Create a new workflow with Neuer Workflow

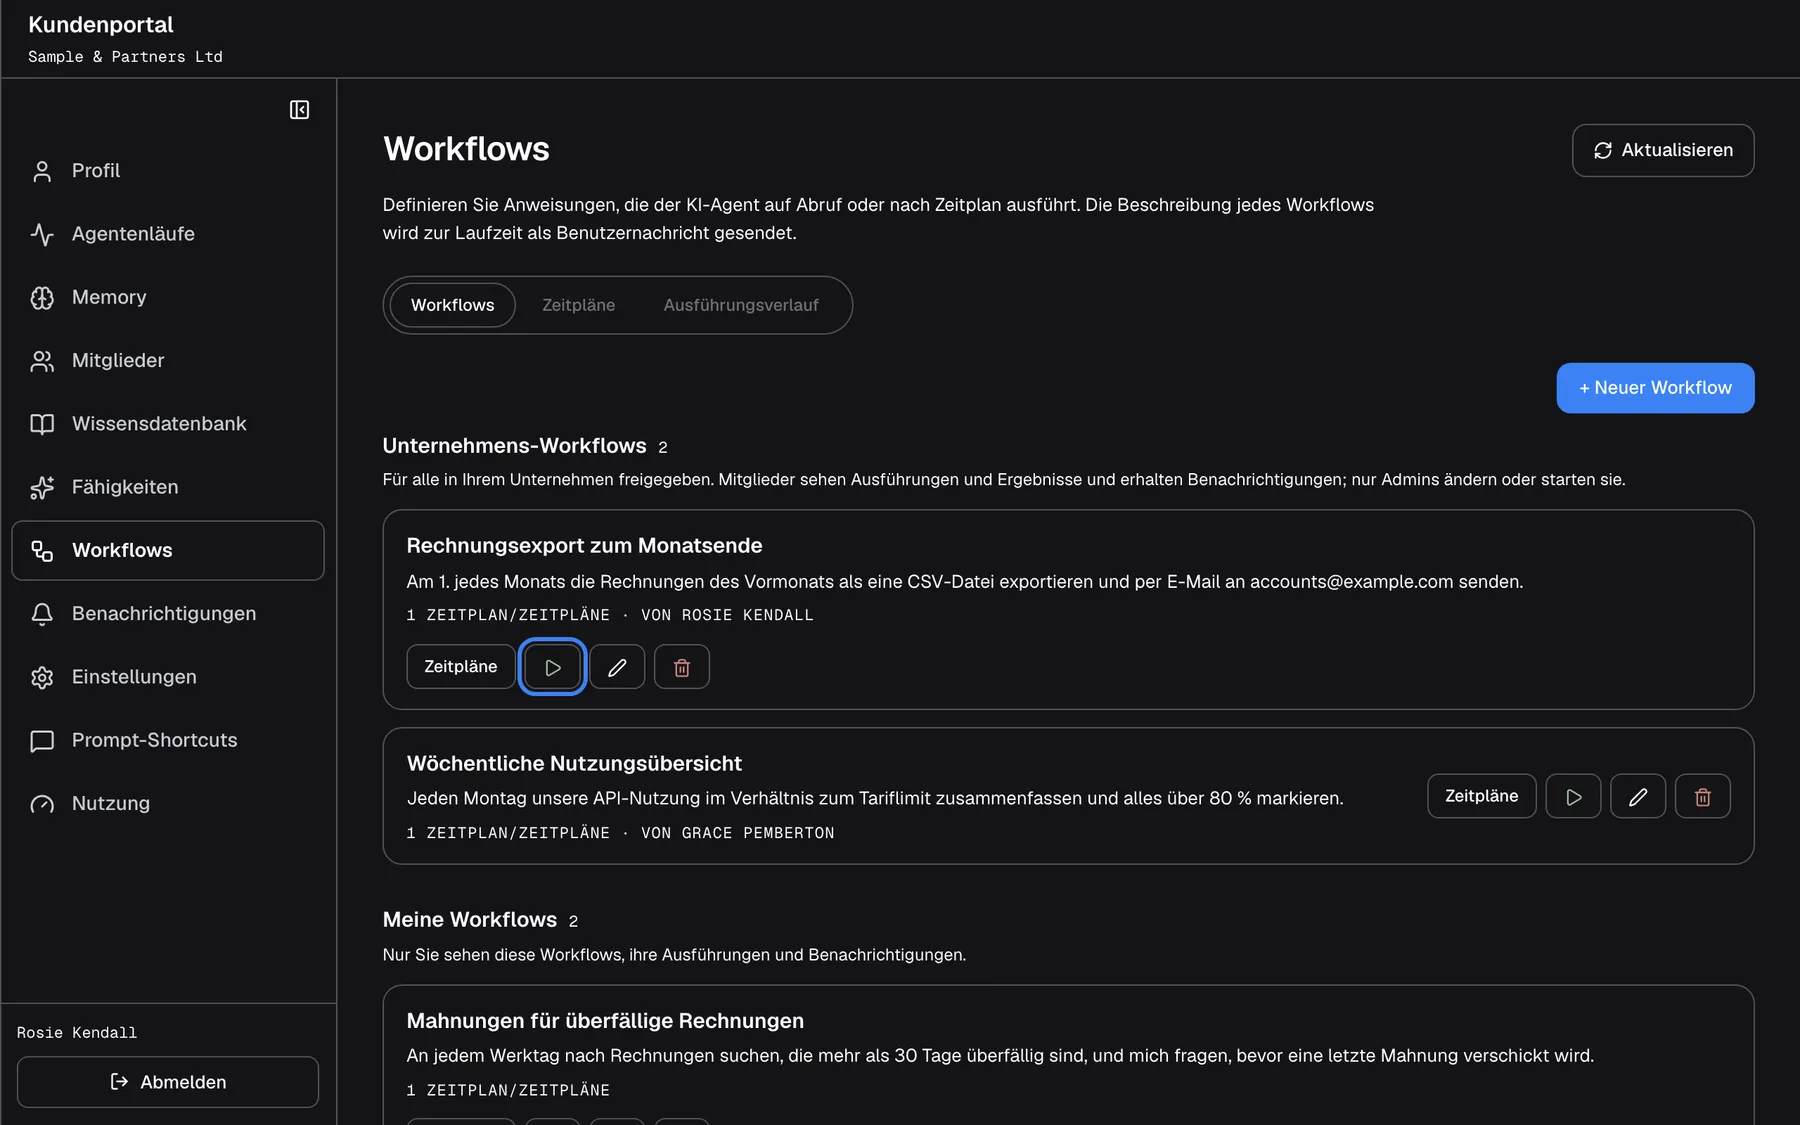point(1655,388)
